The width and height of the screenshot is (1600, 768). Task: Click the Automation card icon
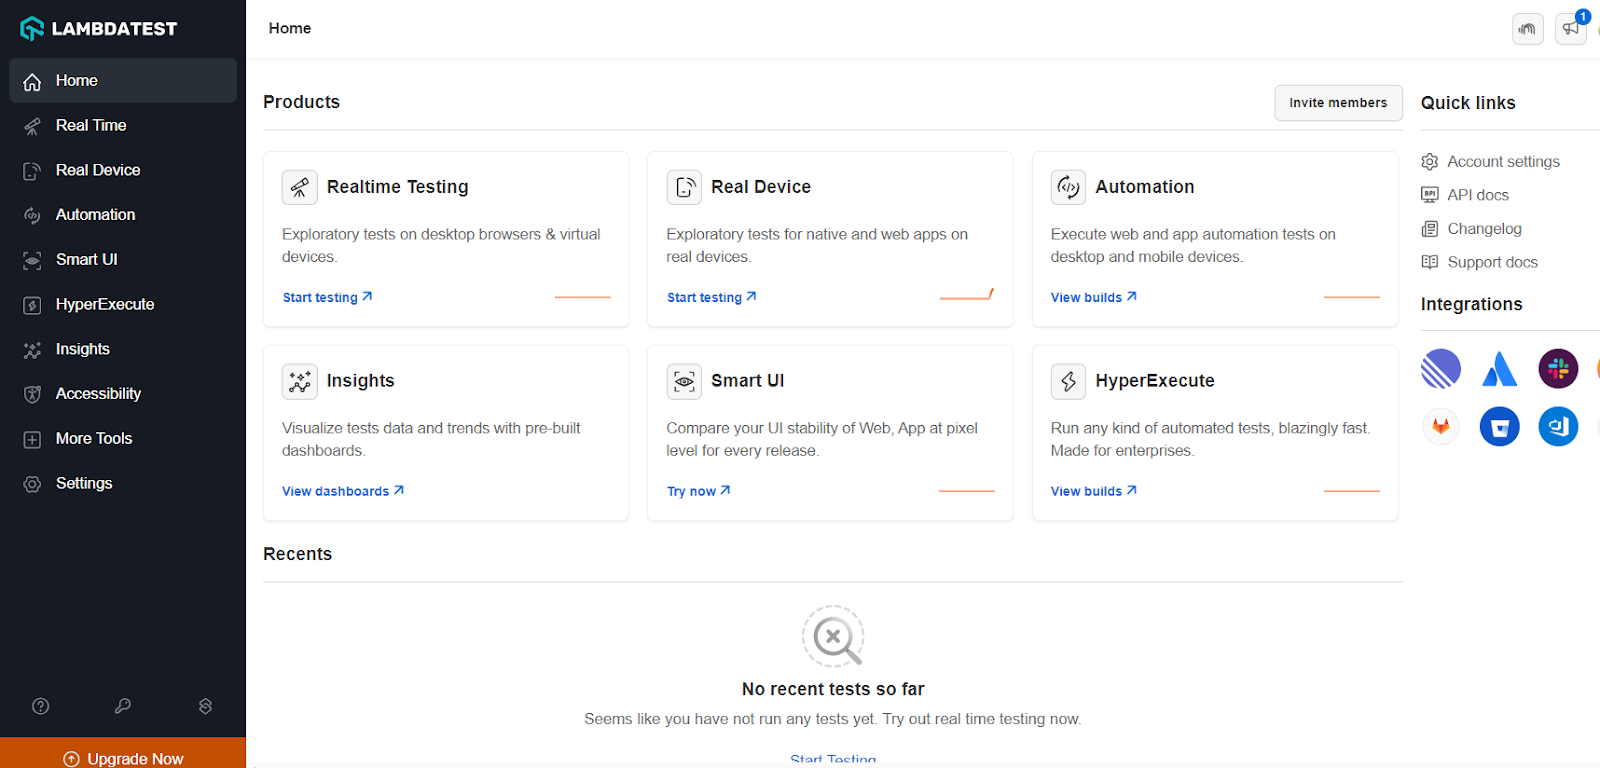(x=1069, y=187)
